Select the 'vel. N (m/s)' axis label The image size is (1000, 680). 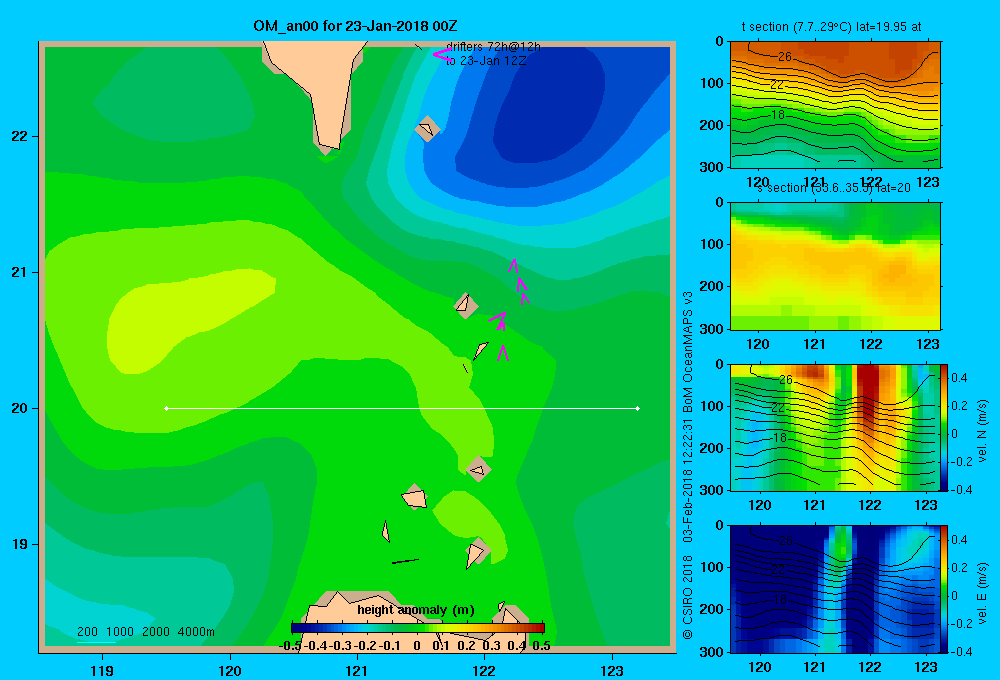(x=982, y=431)
